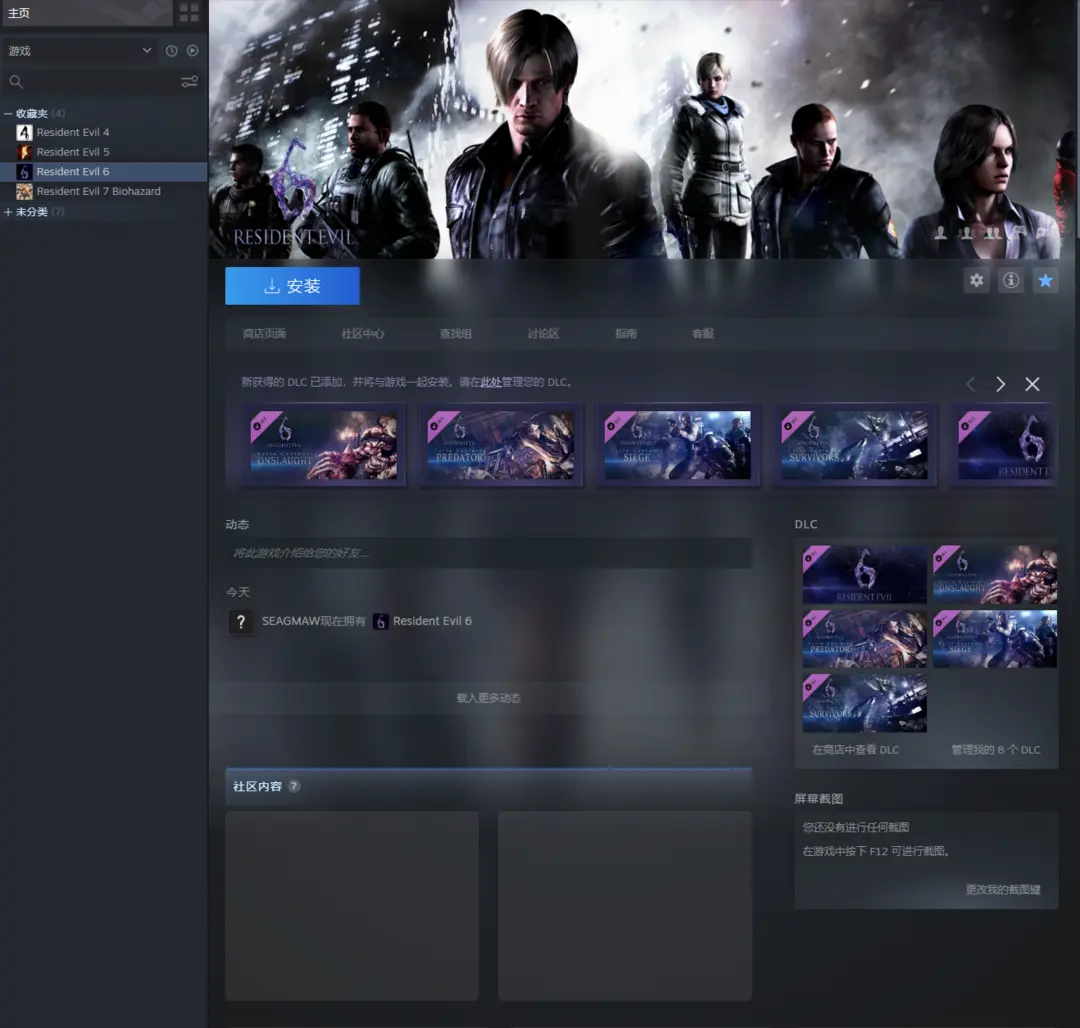Open Predator DLC card in carousel

501,445
